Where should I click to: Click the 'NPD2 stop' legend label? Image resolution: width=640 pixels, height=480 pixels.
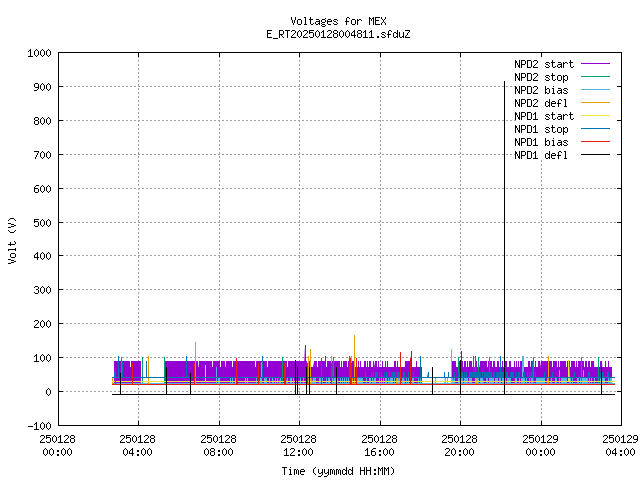click(x=541, y=77)
